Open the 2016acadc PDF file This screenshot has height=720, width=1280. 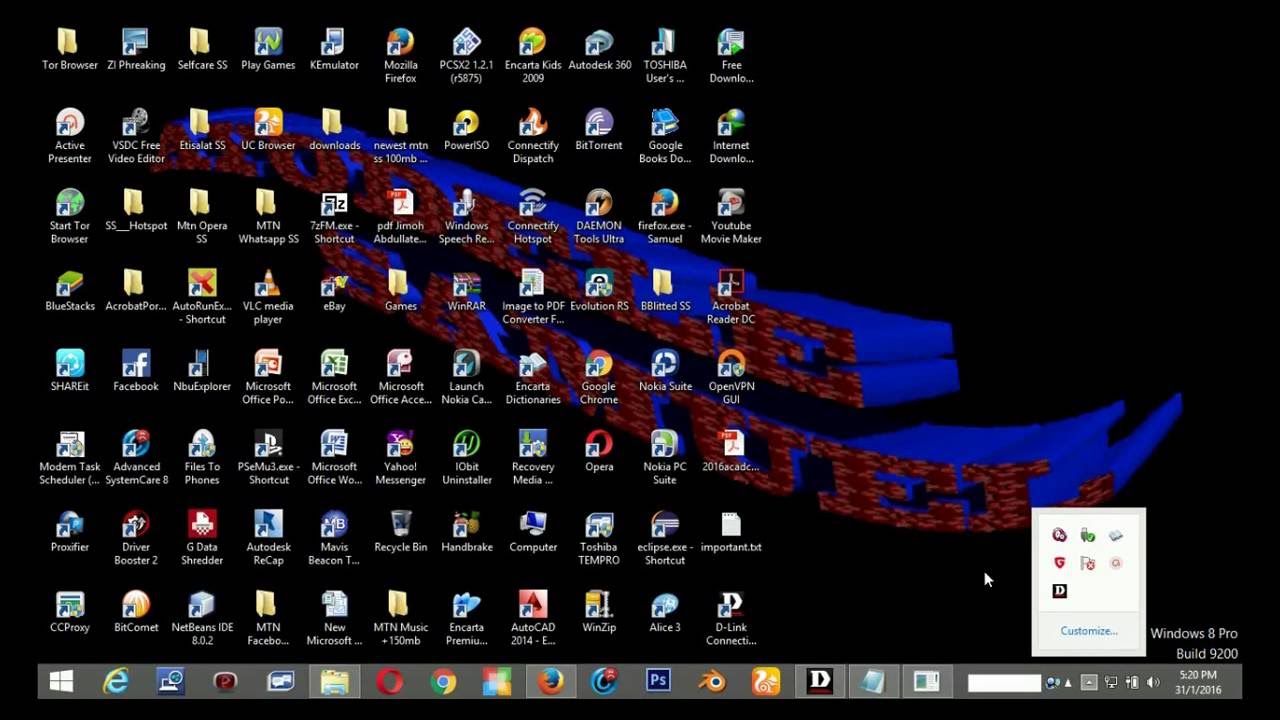(731, 452)
